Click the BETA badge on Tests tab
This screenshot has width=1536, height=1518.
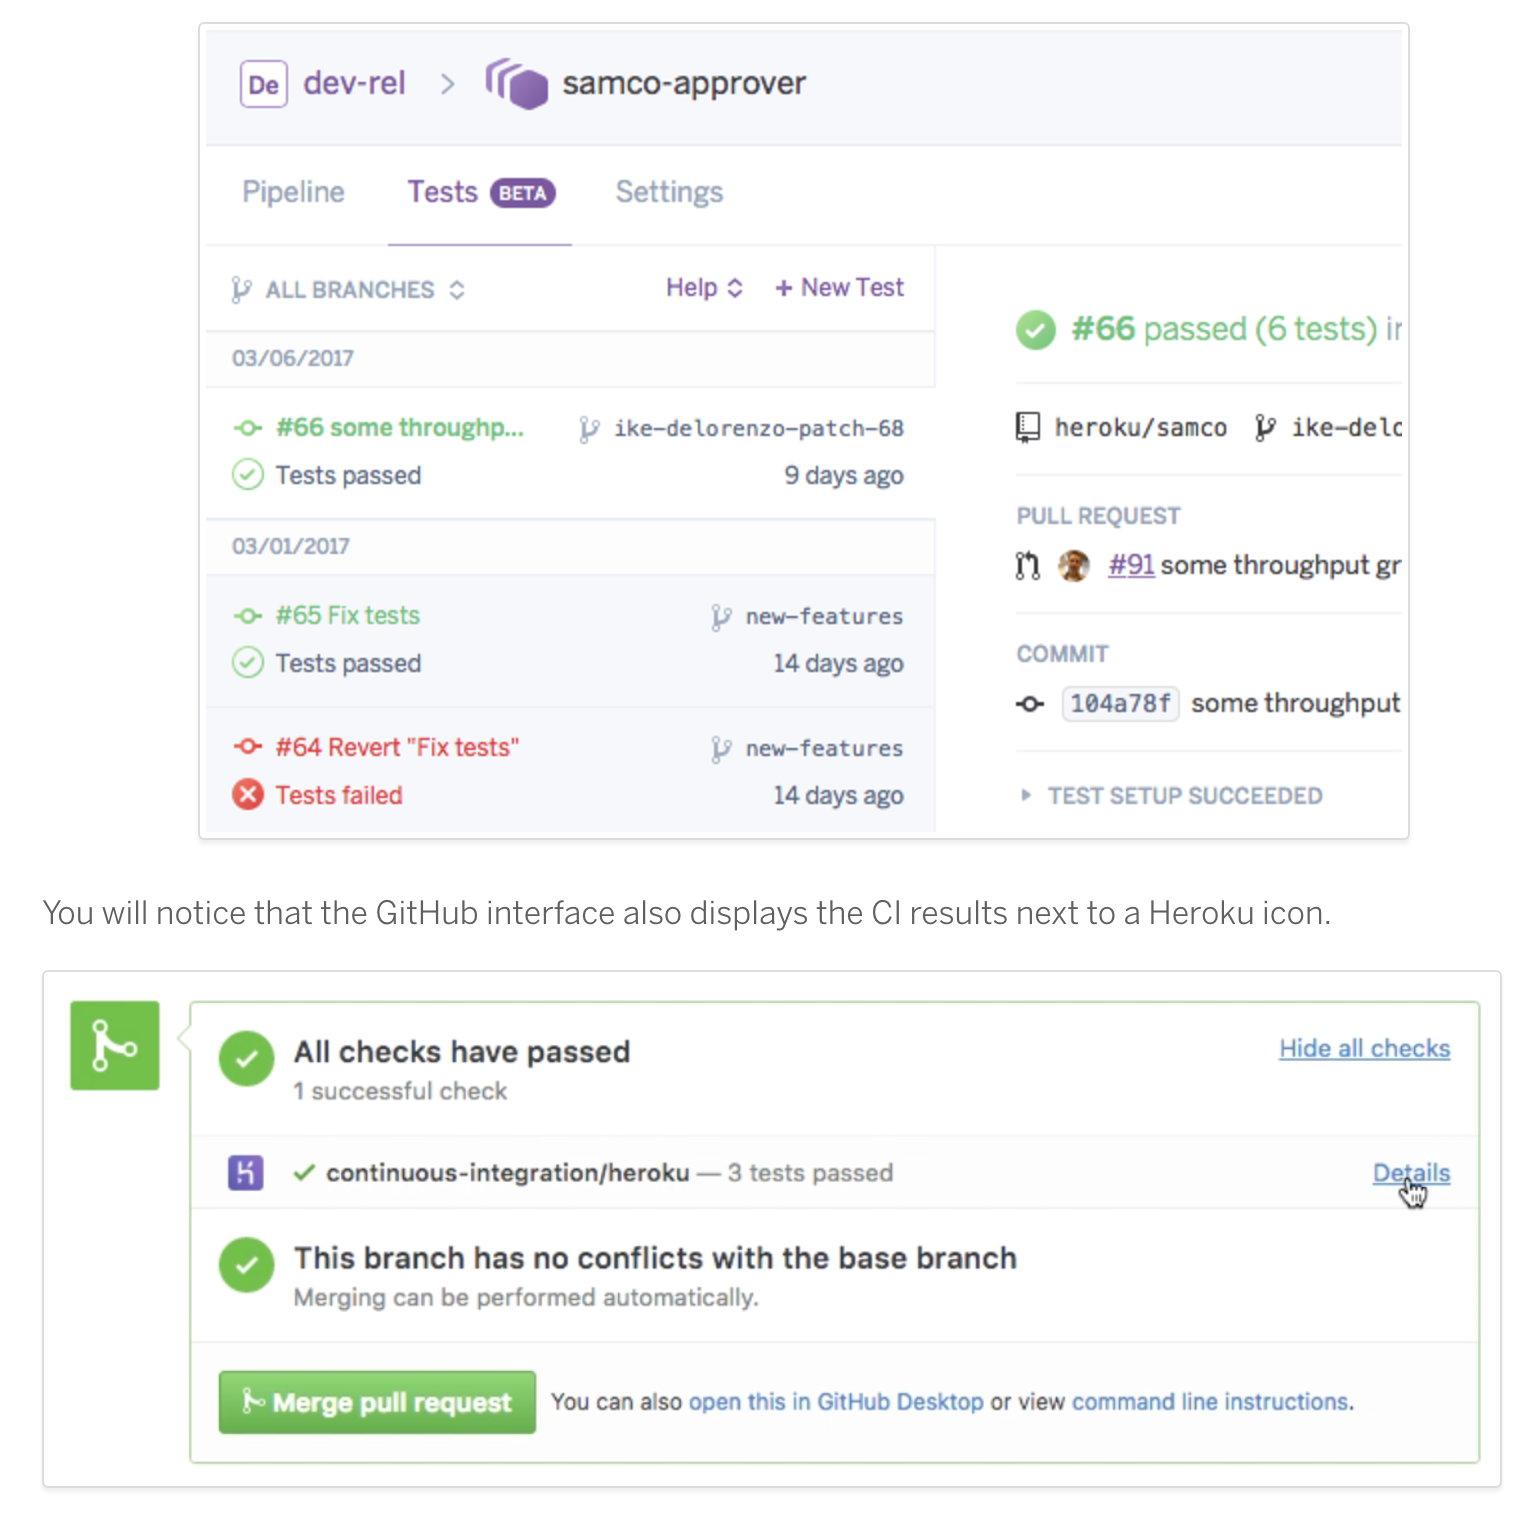click(x=522, y=193)
